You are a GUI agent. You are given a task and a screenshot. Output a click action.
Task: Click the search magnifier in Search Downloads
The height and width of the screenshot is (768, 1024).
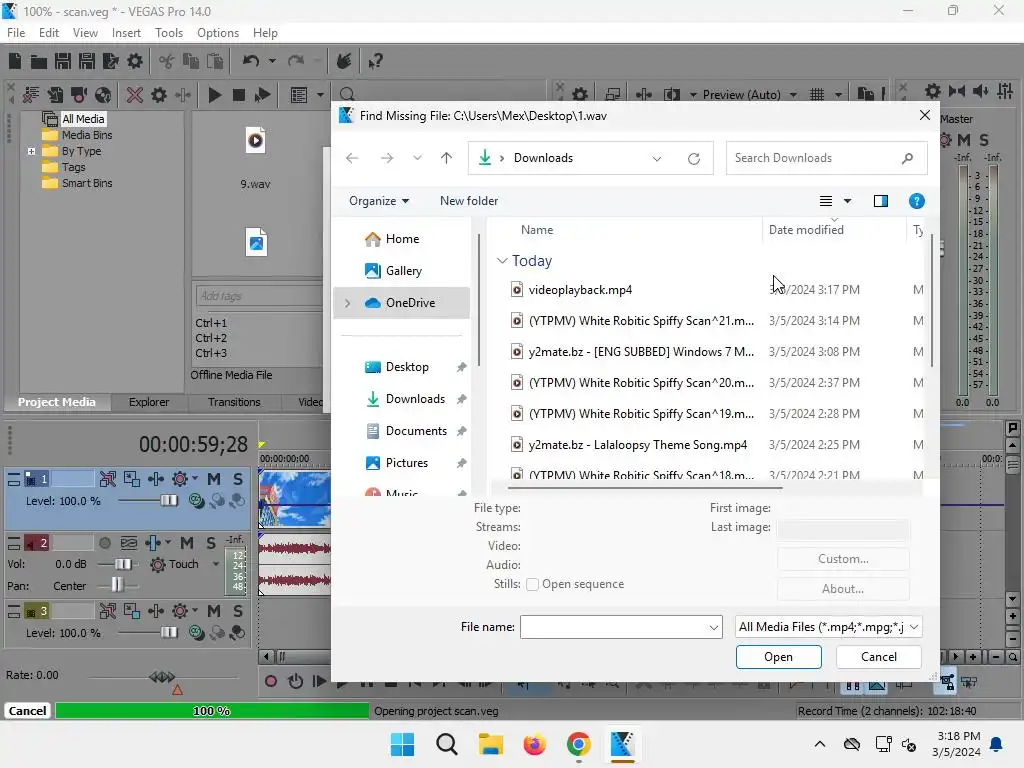point(907,158)
